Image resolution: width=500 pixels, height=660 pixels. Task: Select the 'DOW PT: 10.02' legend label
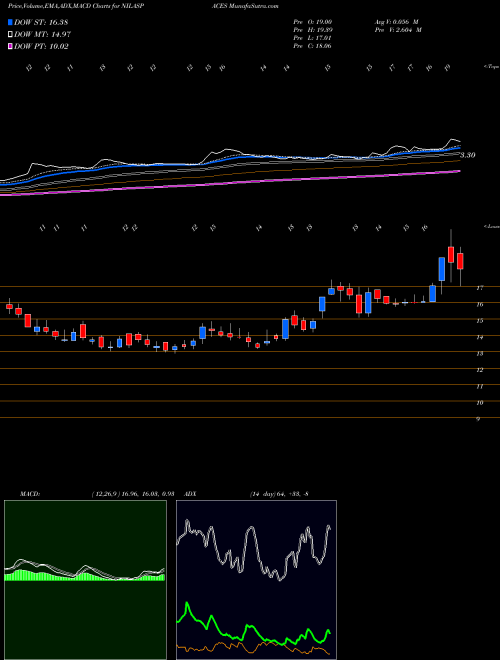coord(41,47)
